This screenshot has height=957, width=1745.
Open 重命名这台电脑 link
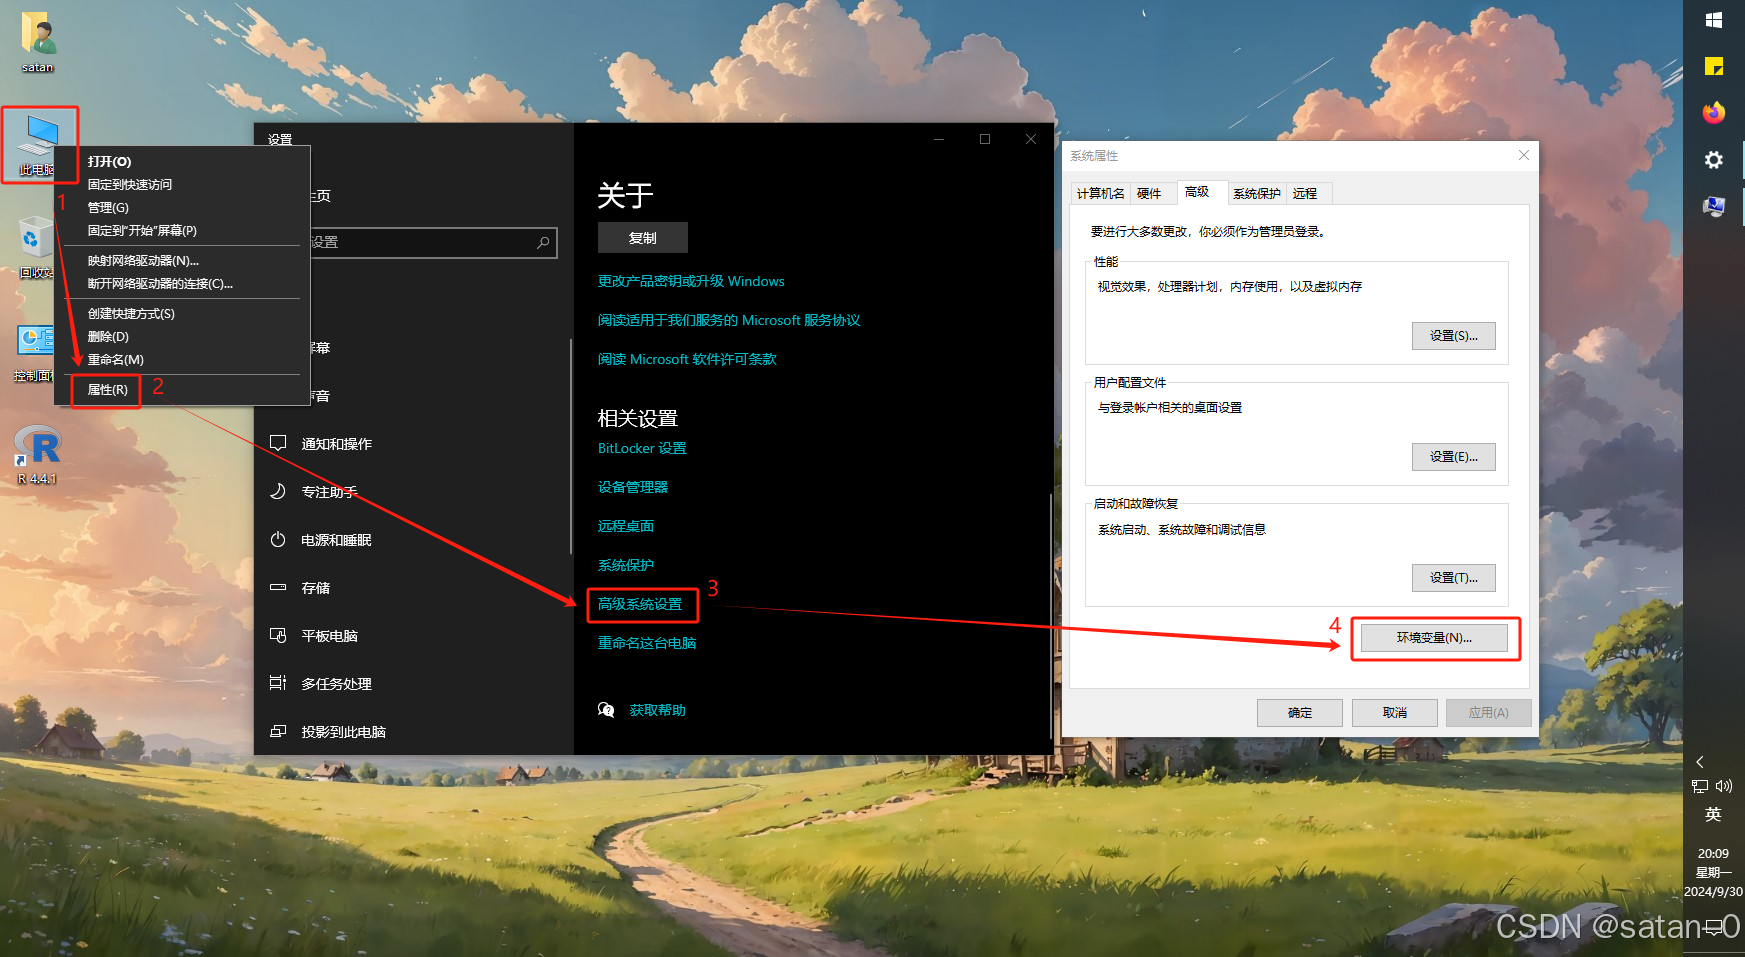647,643
